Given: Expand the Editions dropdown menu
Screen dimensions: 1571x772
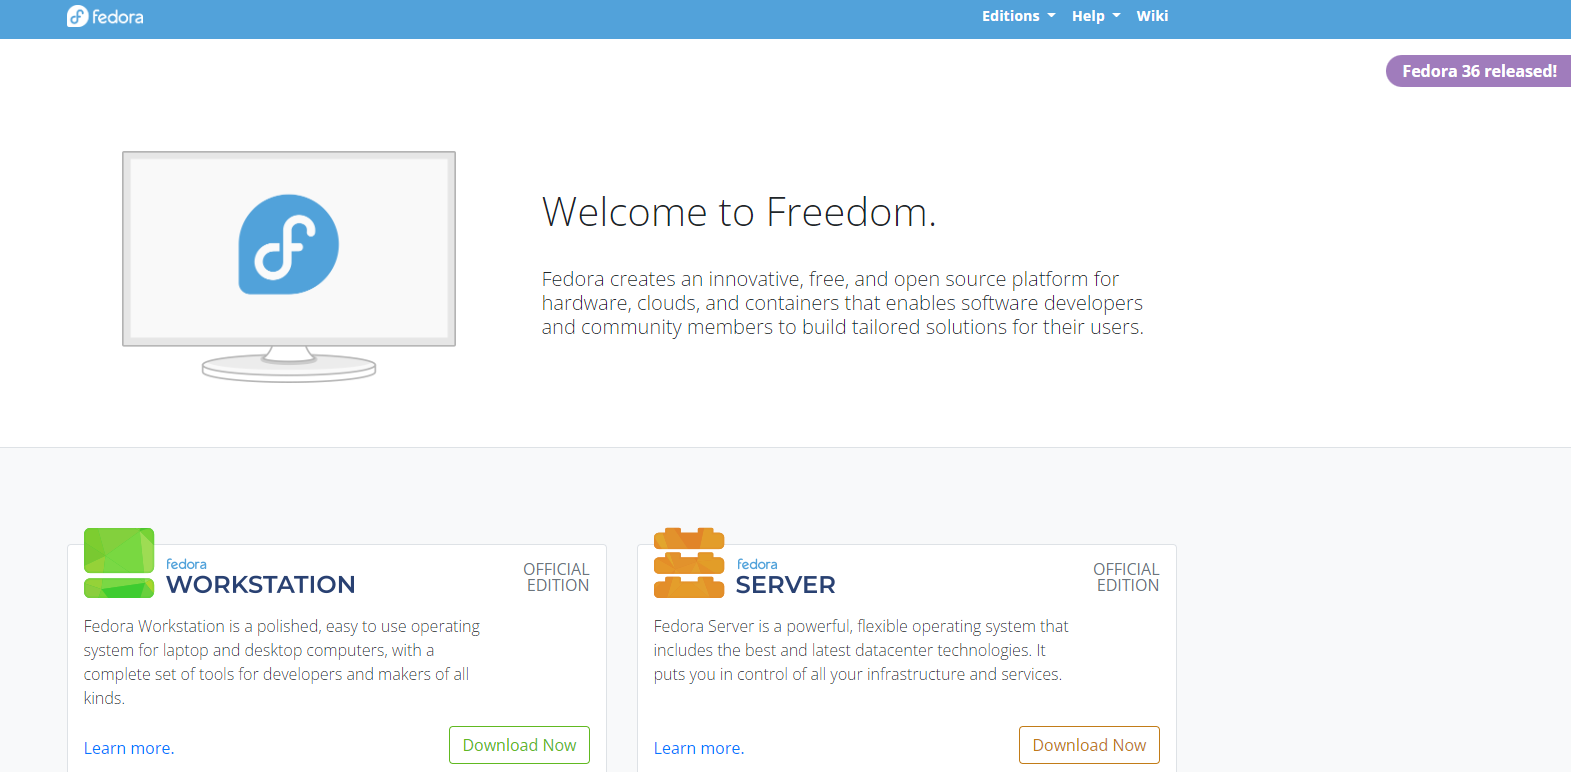Looking at the screenshot, I should tap(1017, 16).
